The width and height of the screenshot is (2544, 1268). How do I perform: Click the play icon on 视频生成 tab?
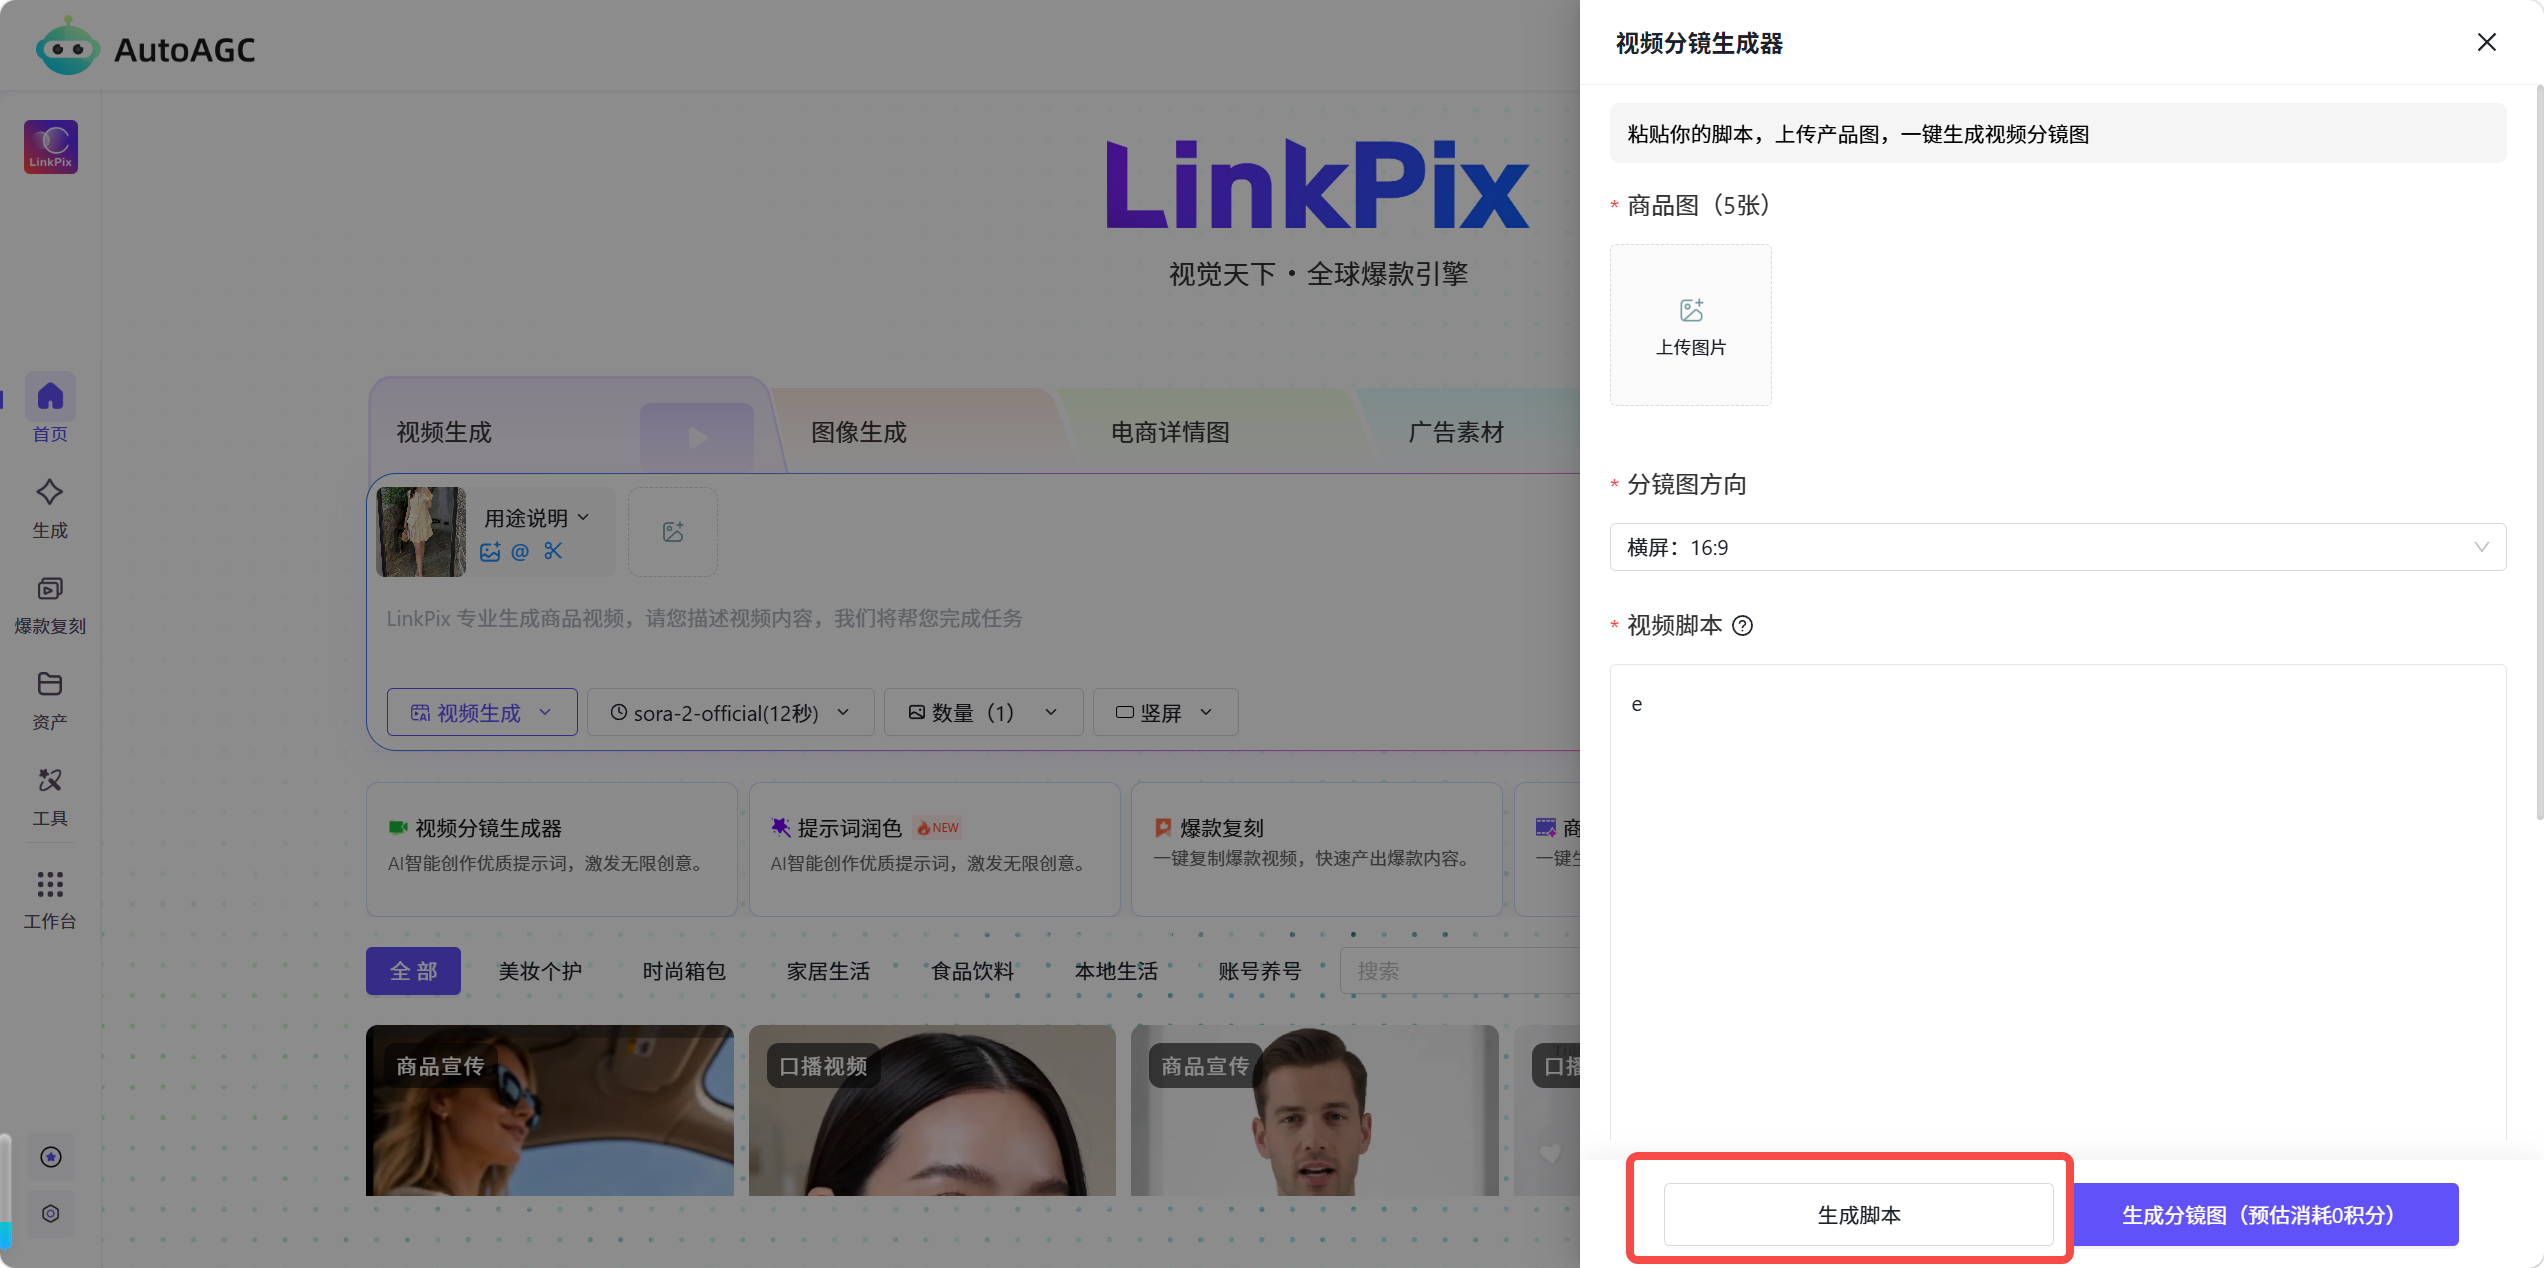[x=697, y=437]
